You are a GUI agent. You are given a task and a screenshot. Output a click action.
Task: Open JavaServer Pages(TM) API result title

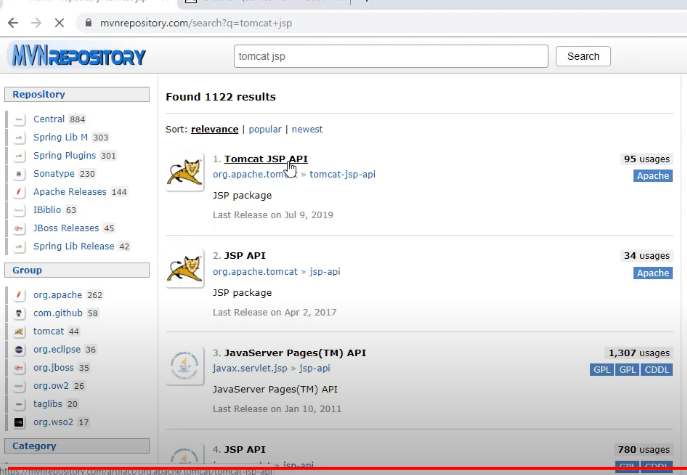[x=295, y=353]
